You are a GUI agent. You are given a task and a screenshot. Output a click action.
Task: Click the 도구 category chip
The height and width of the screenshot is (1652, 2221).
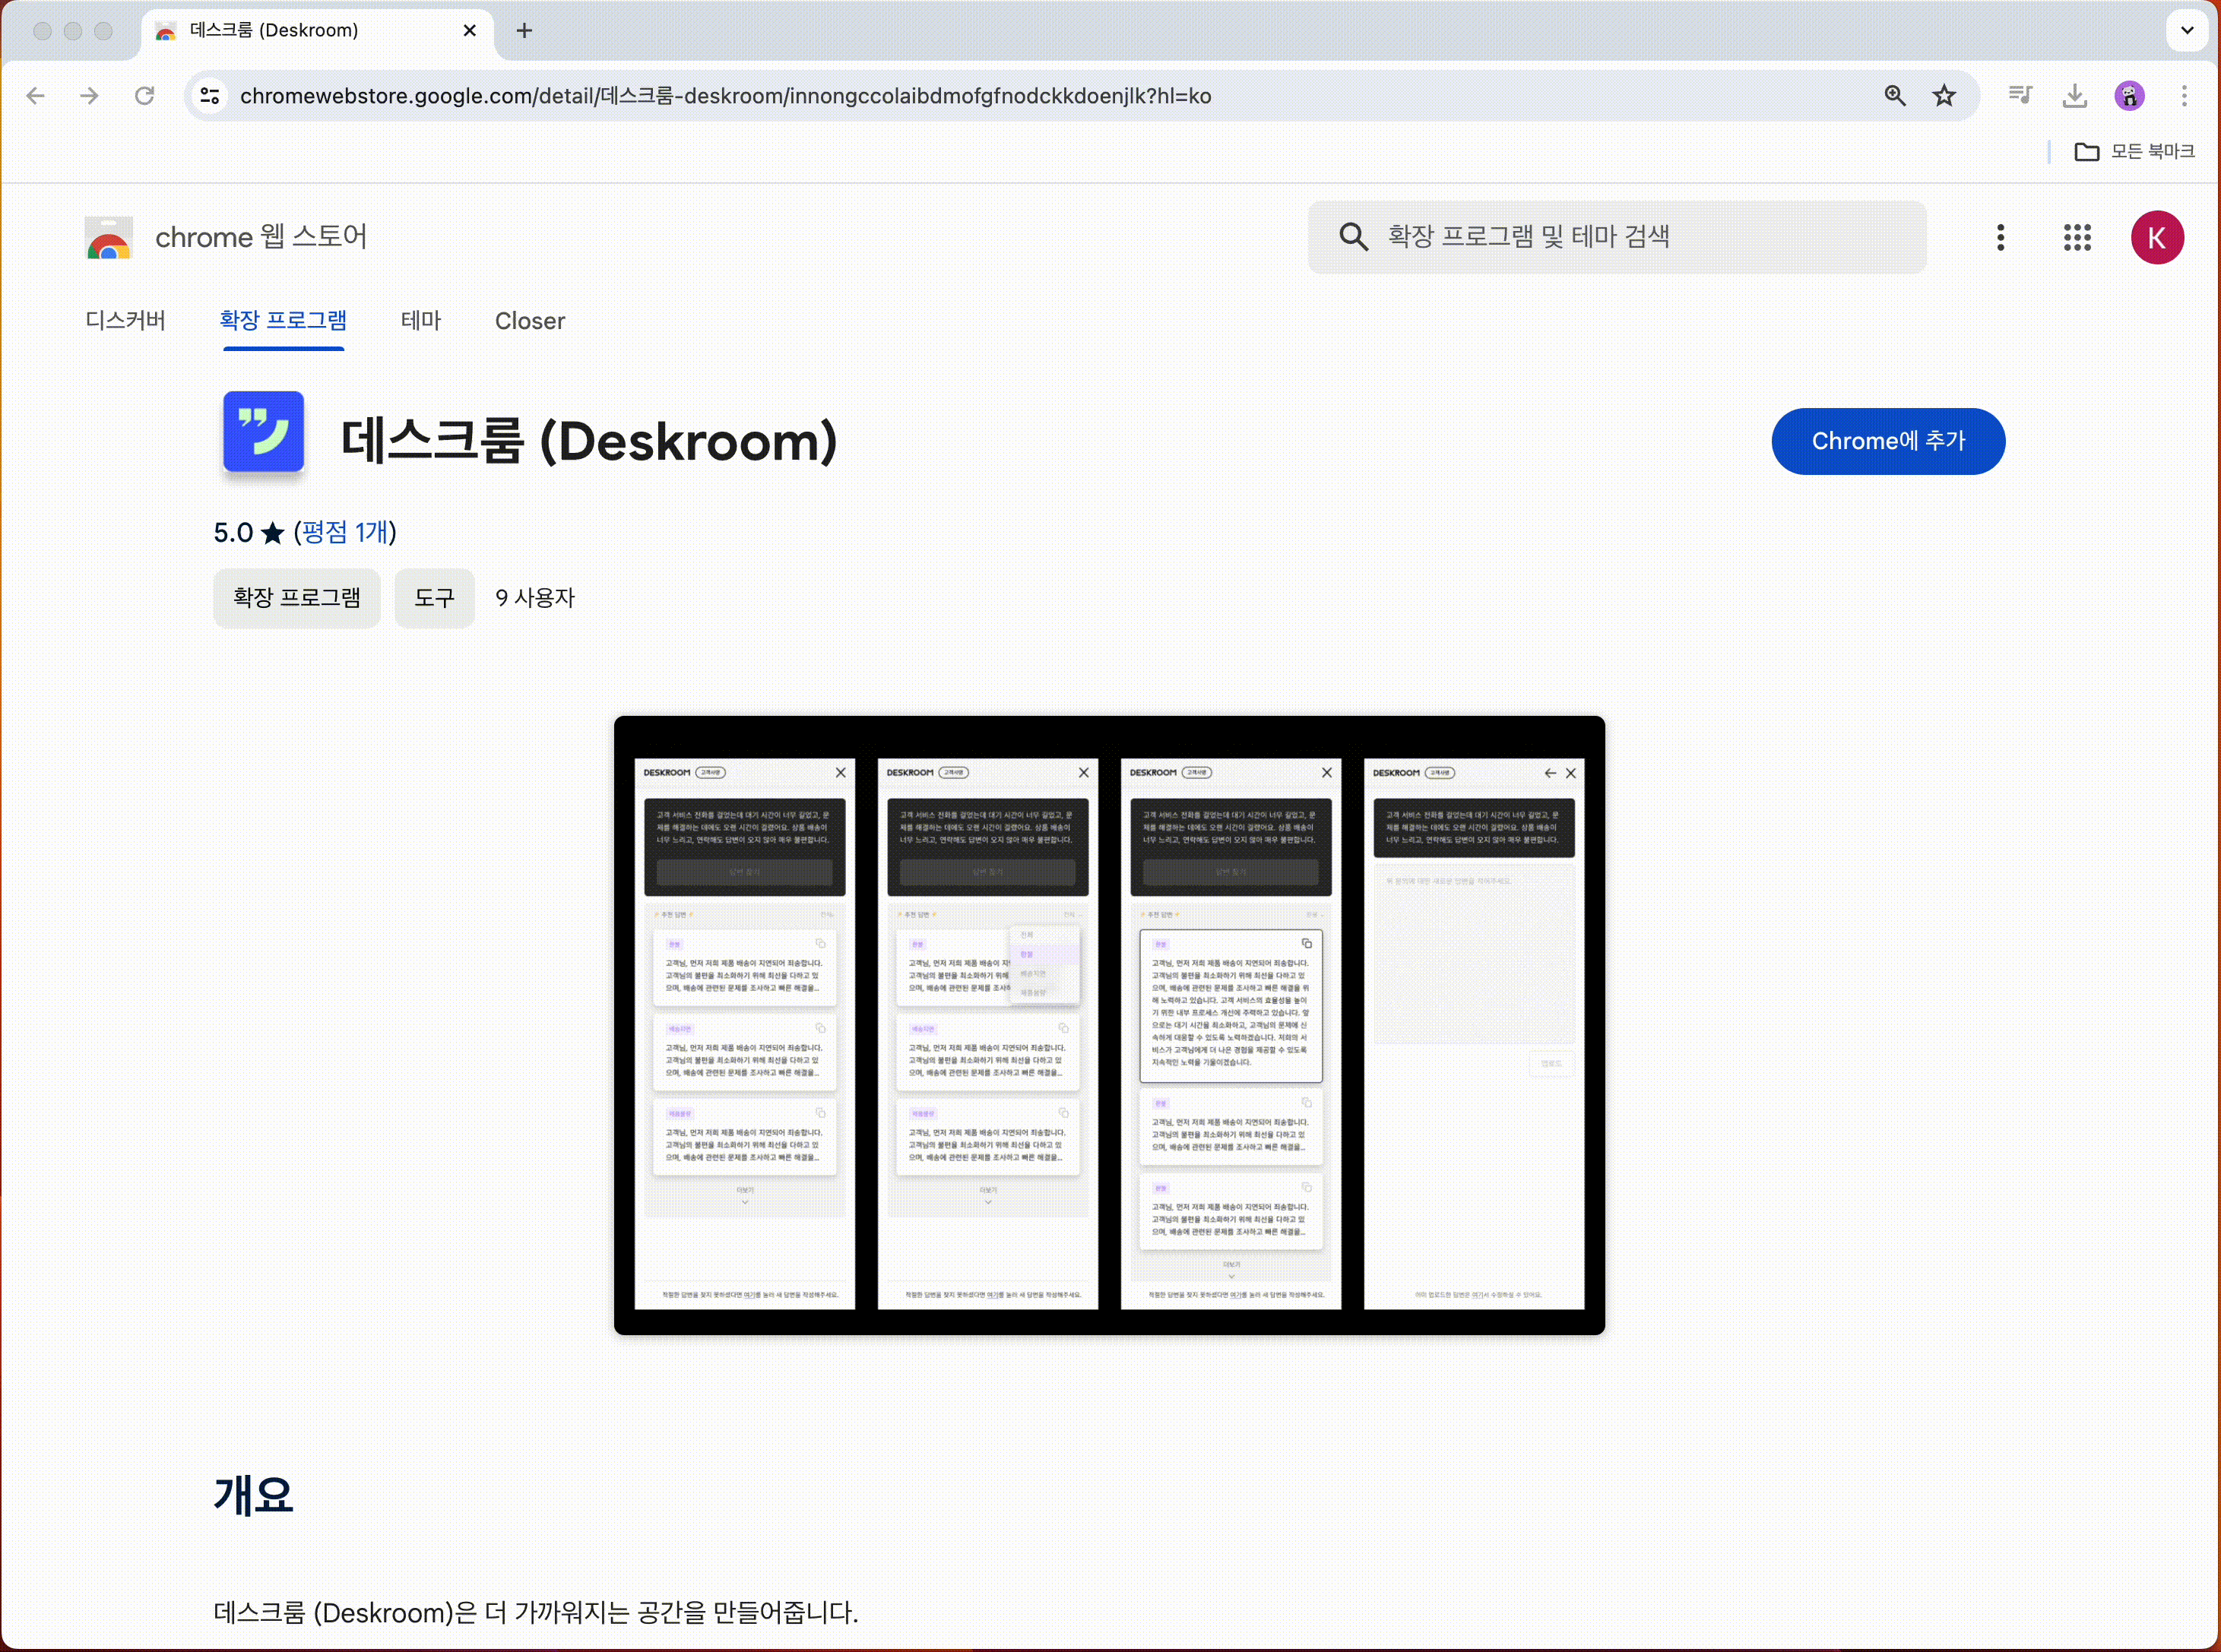tap(434, 598)
